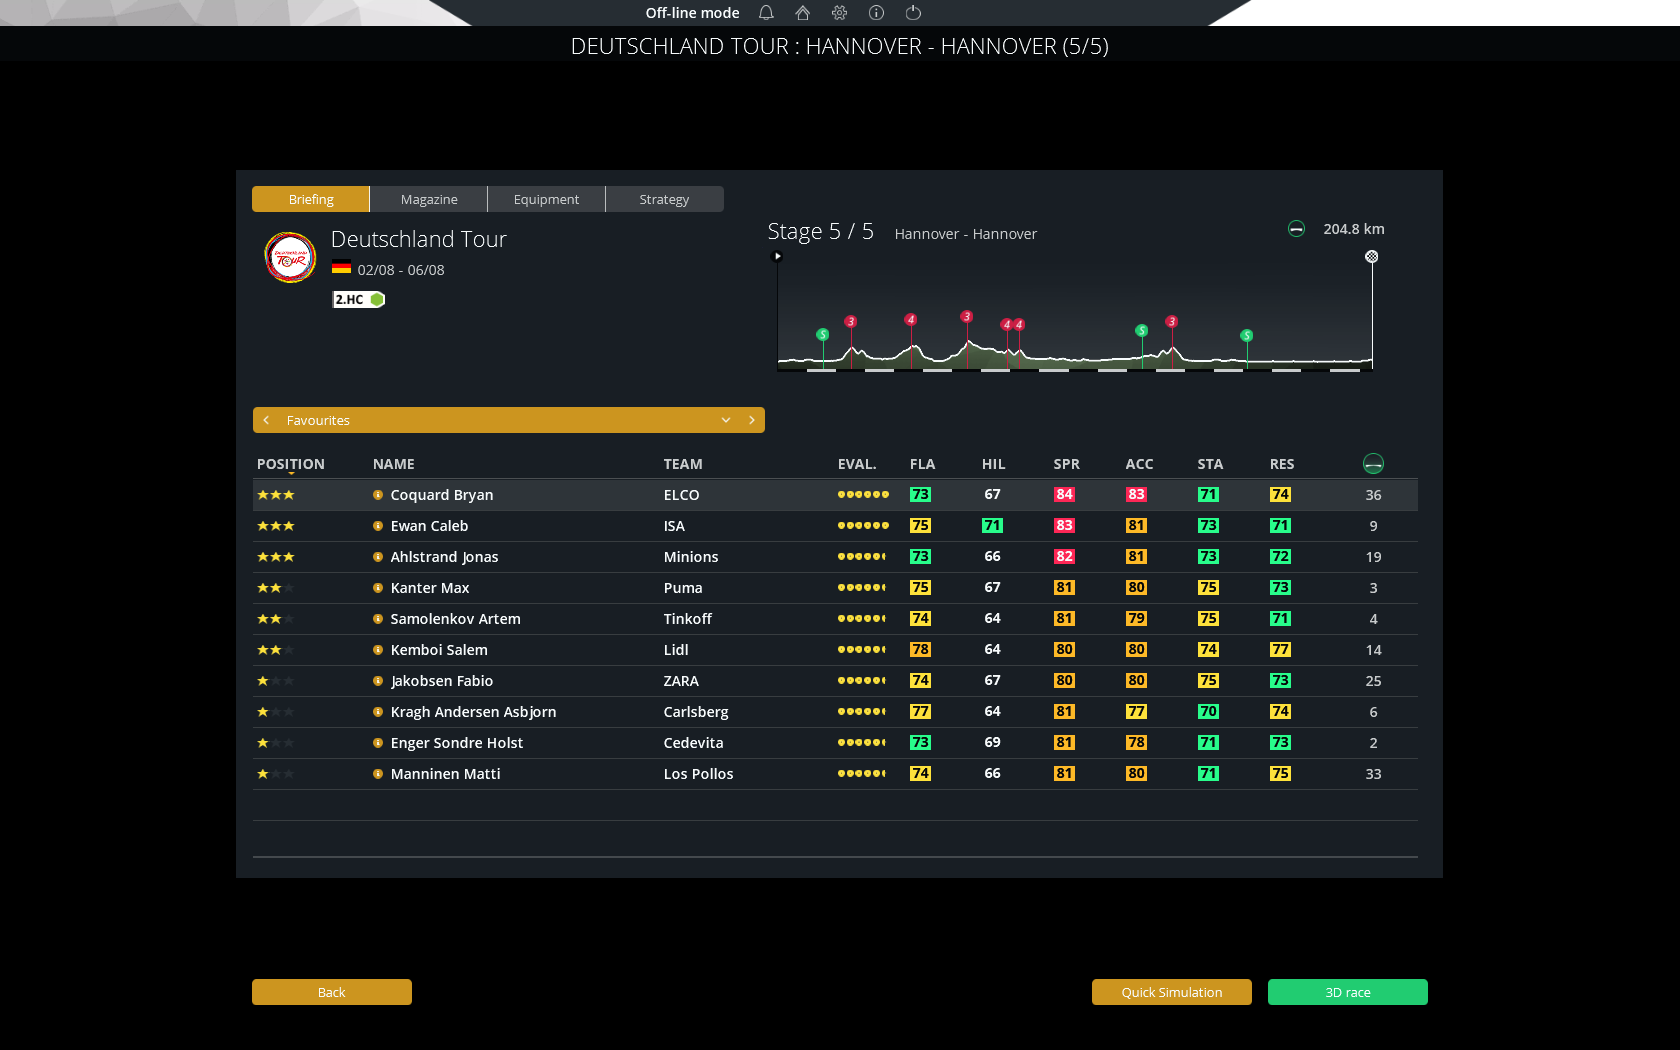
Task: Open the Favourites list selector
Action: click(509, 420)
